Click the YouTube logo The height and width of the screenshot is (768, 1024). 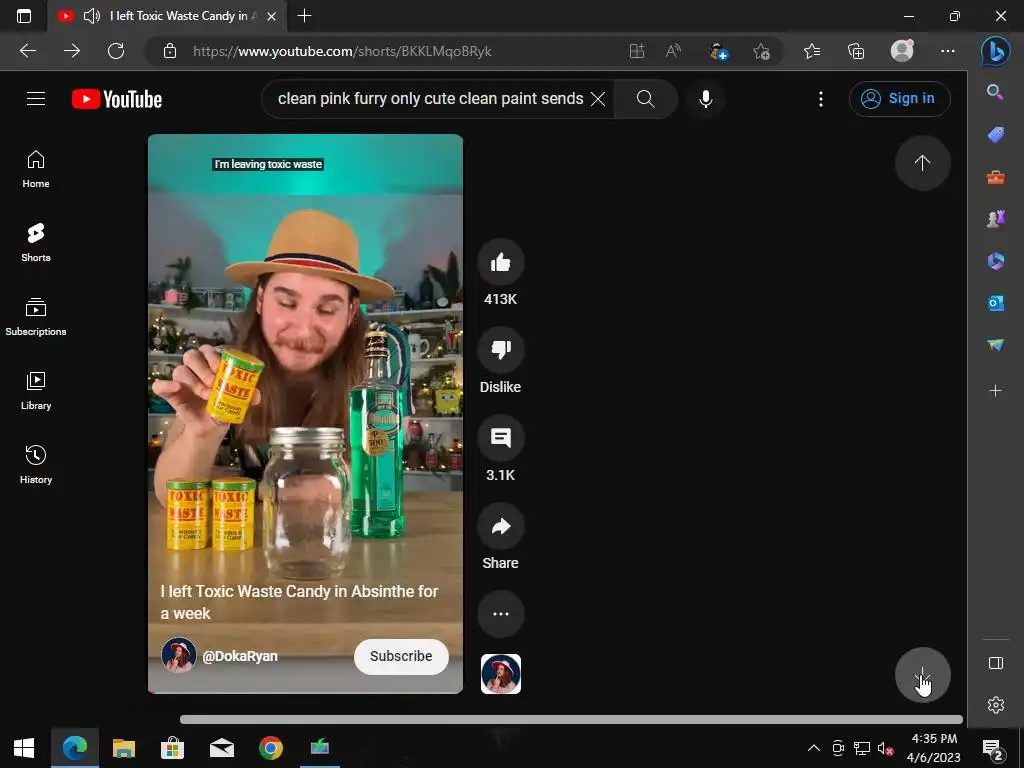(x=117, y=99)
